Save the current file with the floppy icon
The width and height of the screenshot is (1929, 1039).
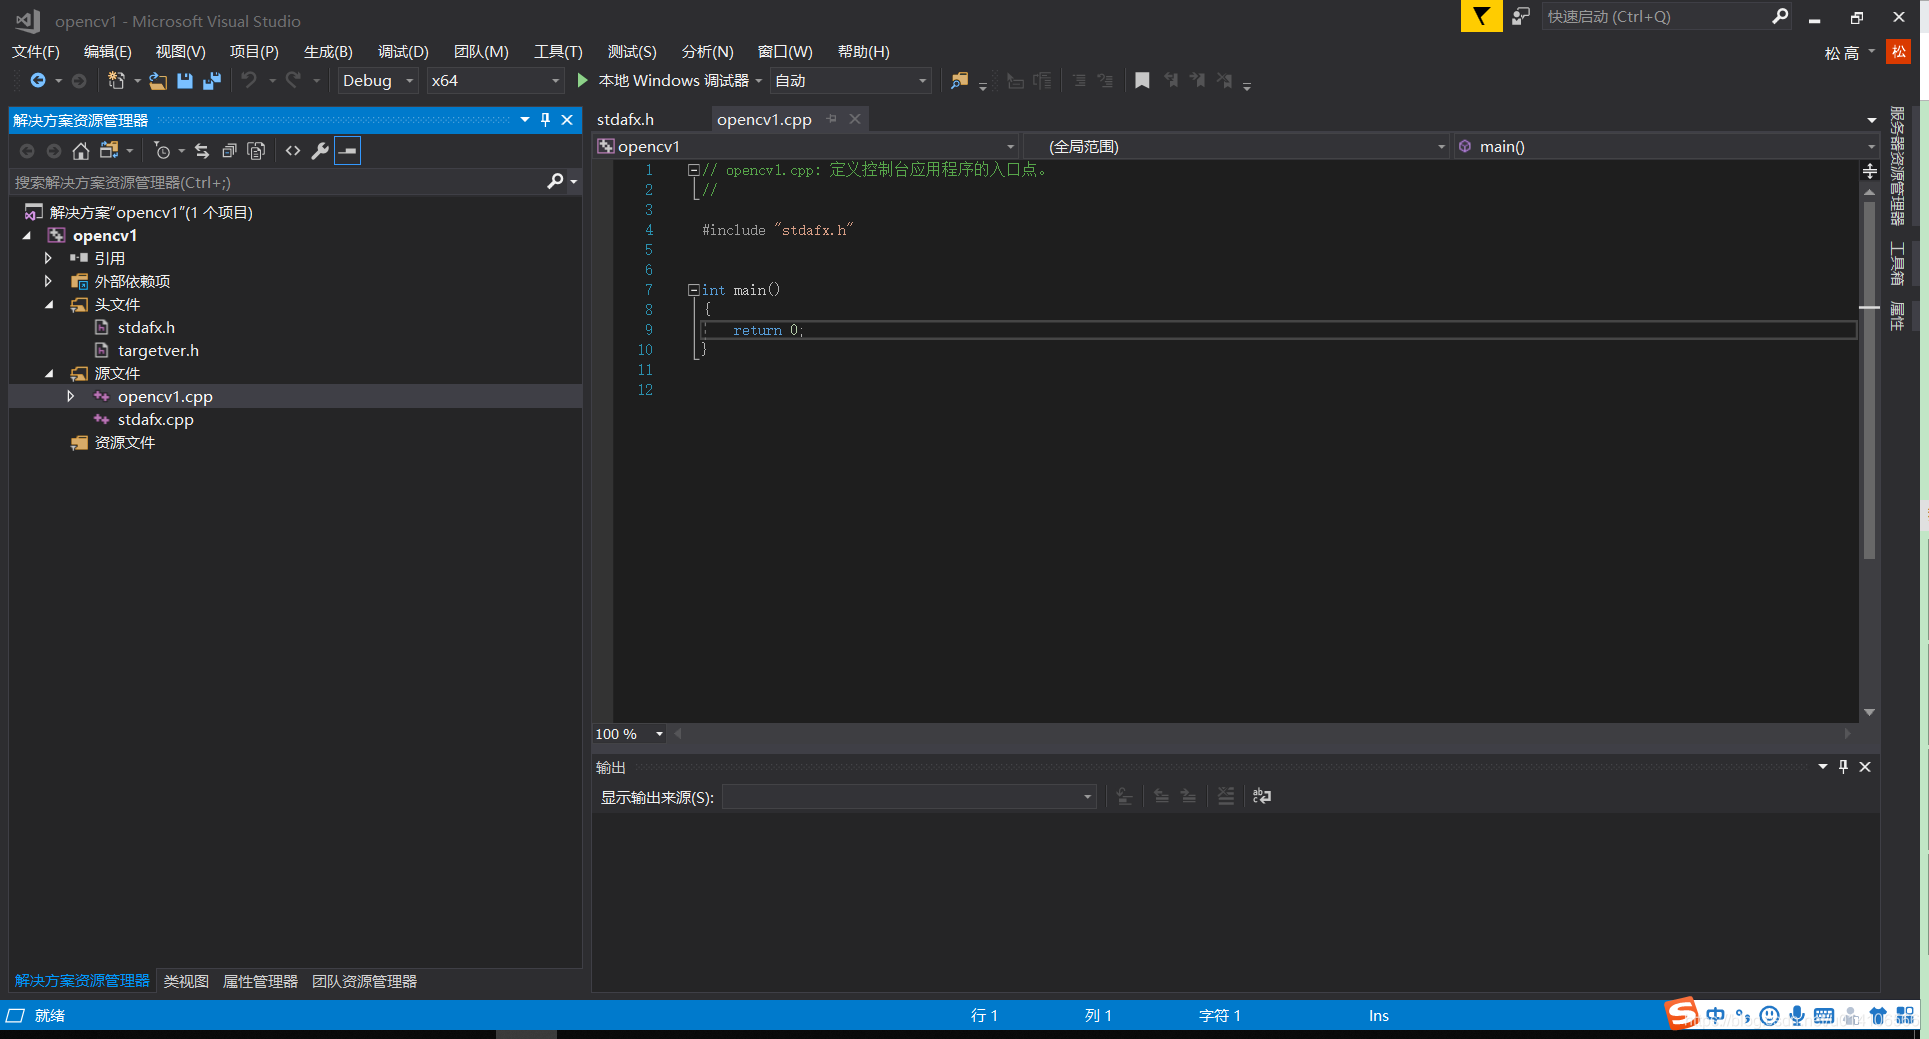tap(185, 81)
